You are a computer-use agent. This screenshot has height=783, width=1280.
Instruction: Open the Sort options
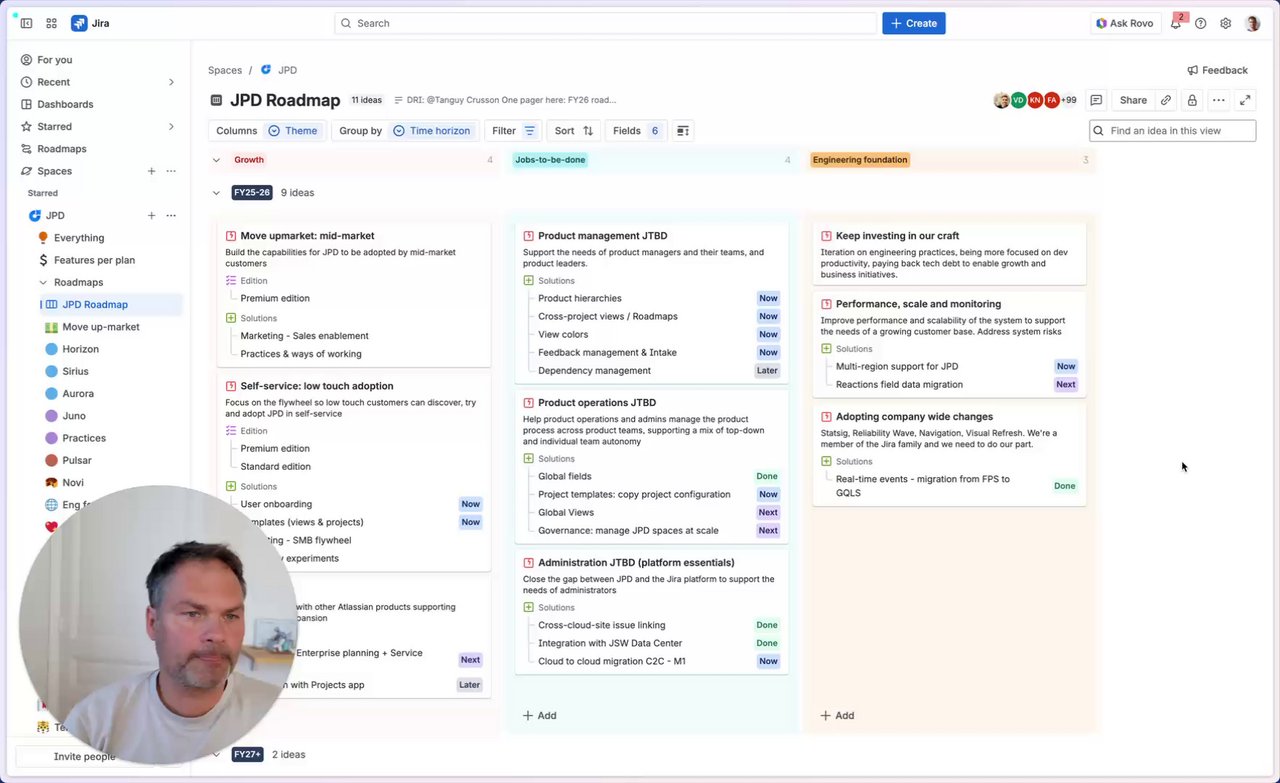[x=574, y=131]
